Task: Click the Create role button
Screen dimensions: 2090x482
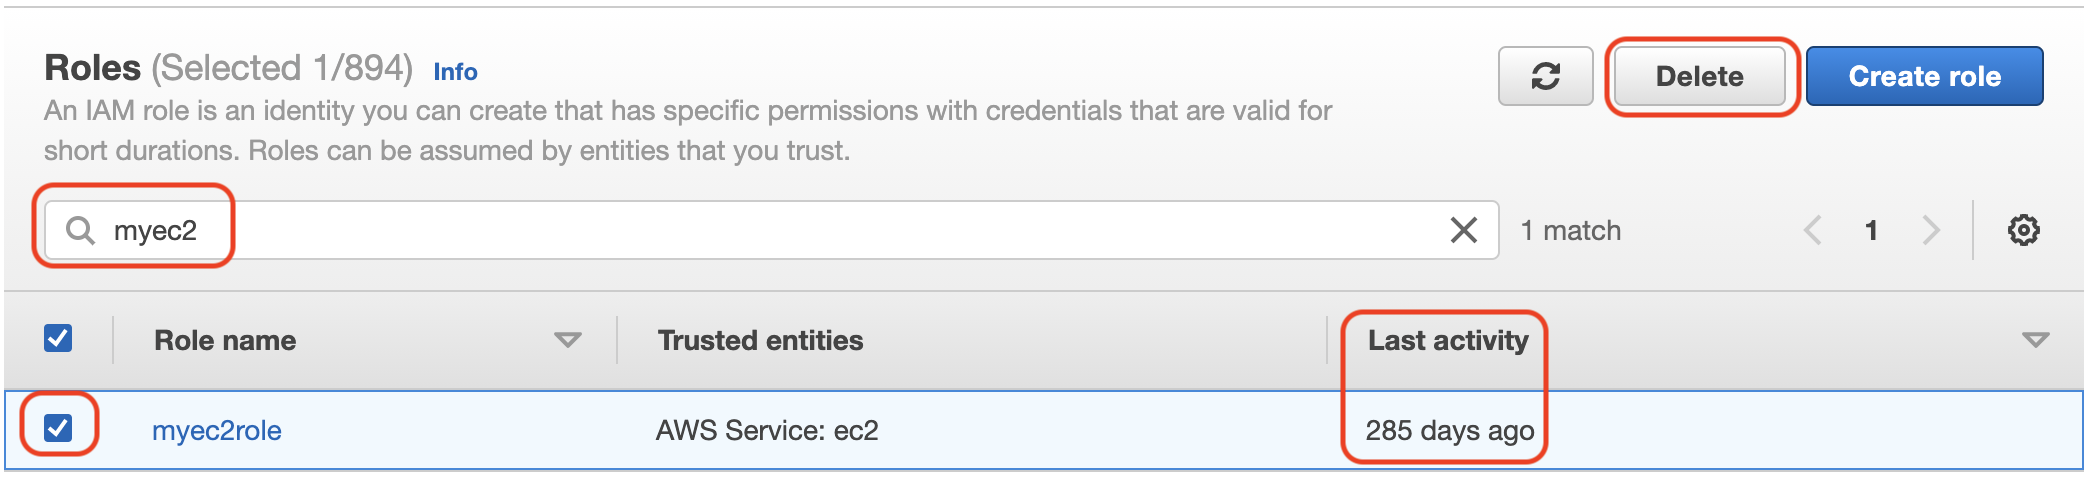Action: [x=1925, y=76]
